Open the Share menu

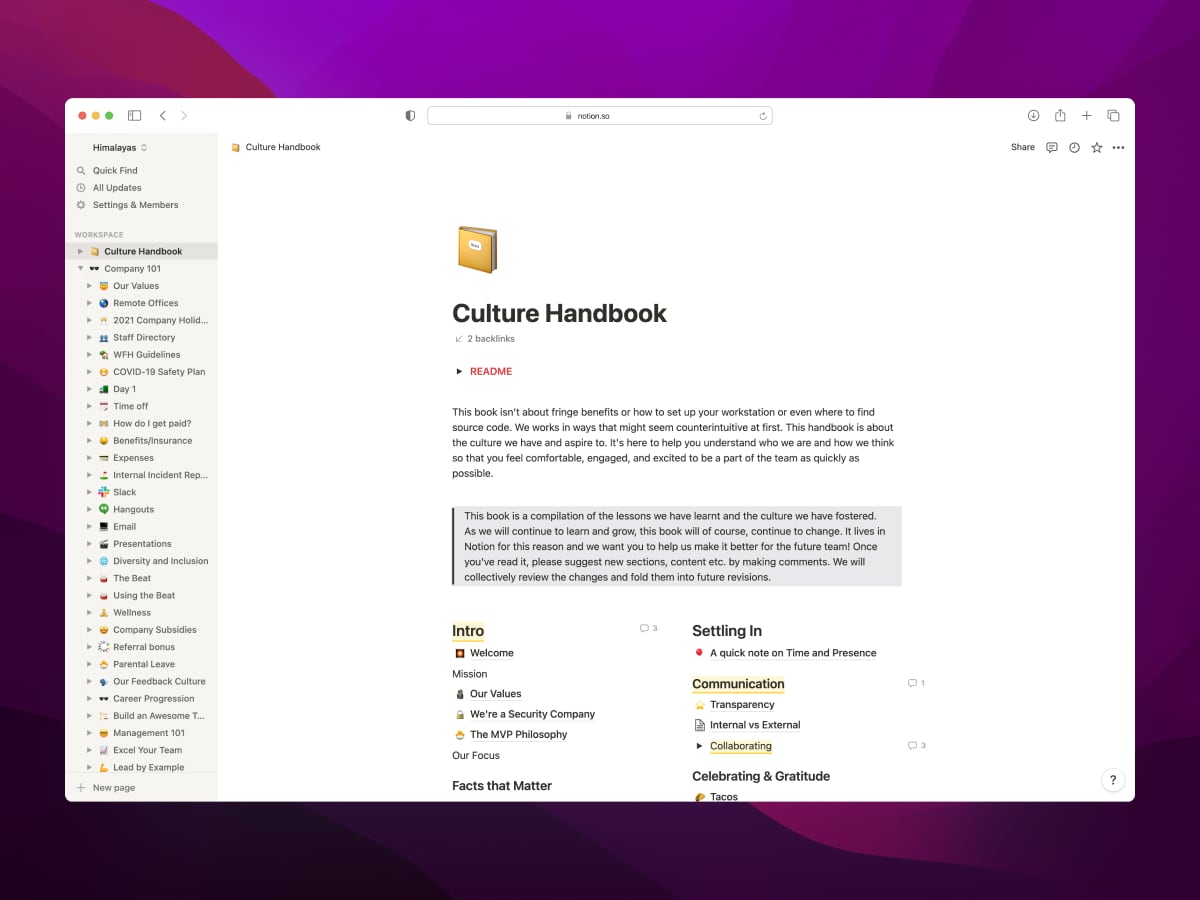pos(1023,147)
